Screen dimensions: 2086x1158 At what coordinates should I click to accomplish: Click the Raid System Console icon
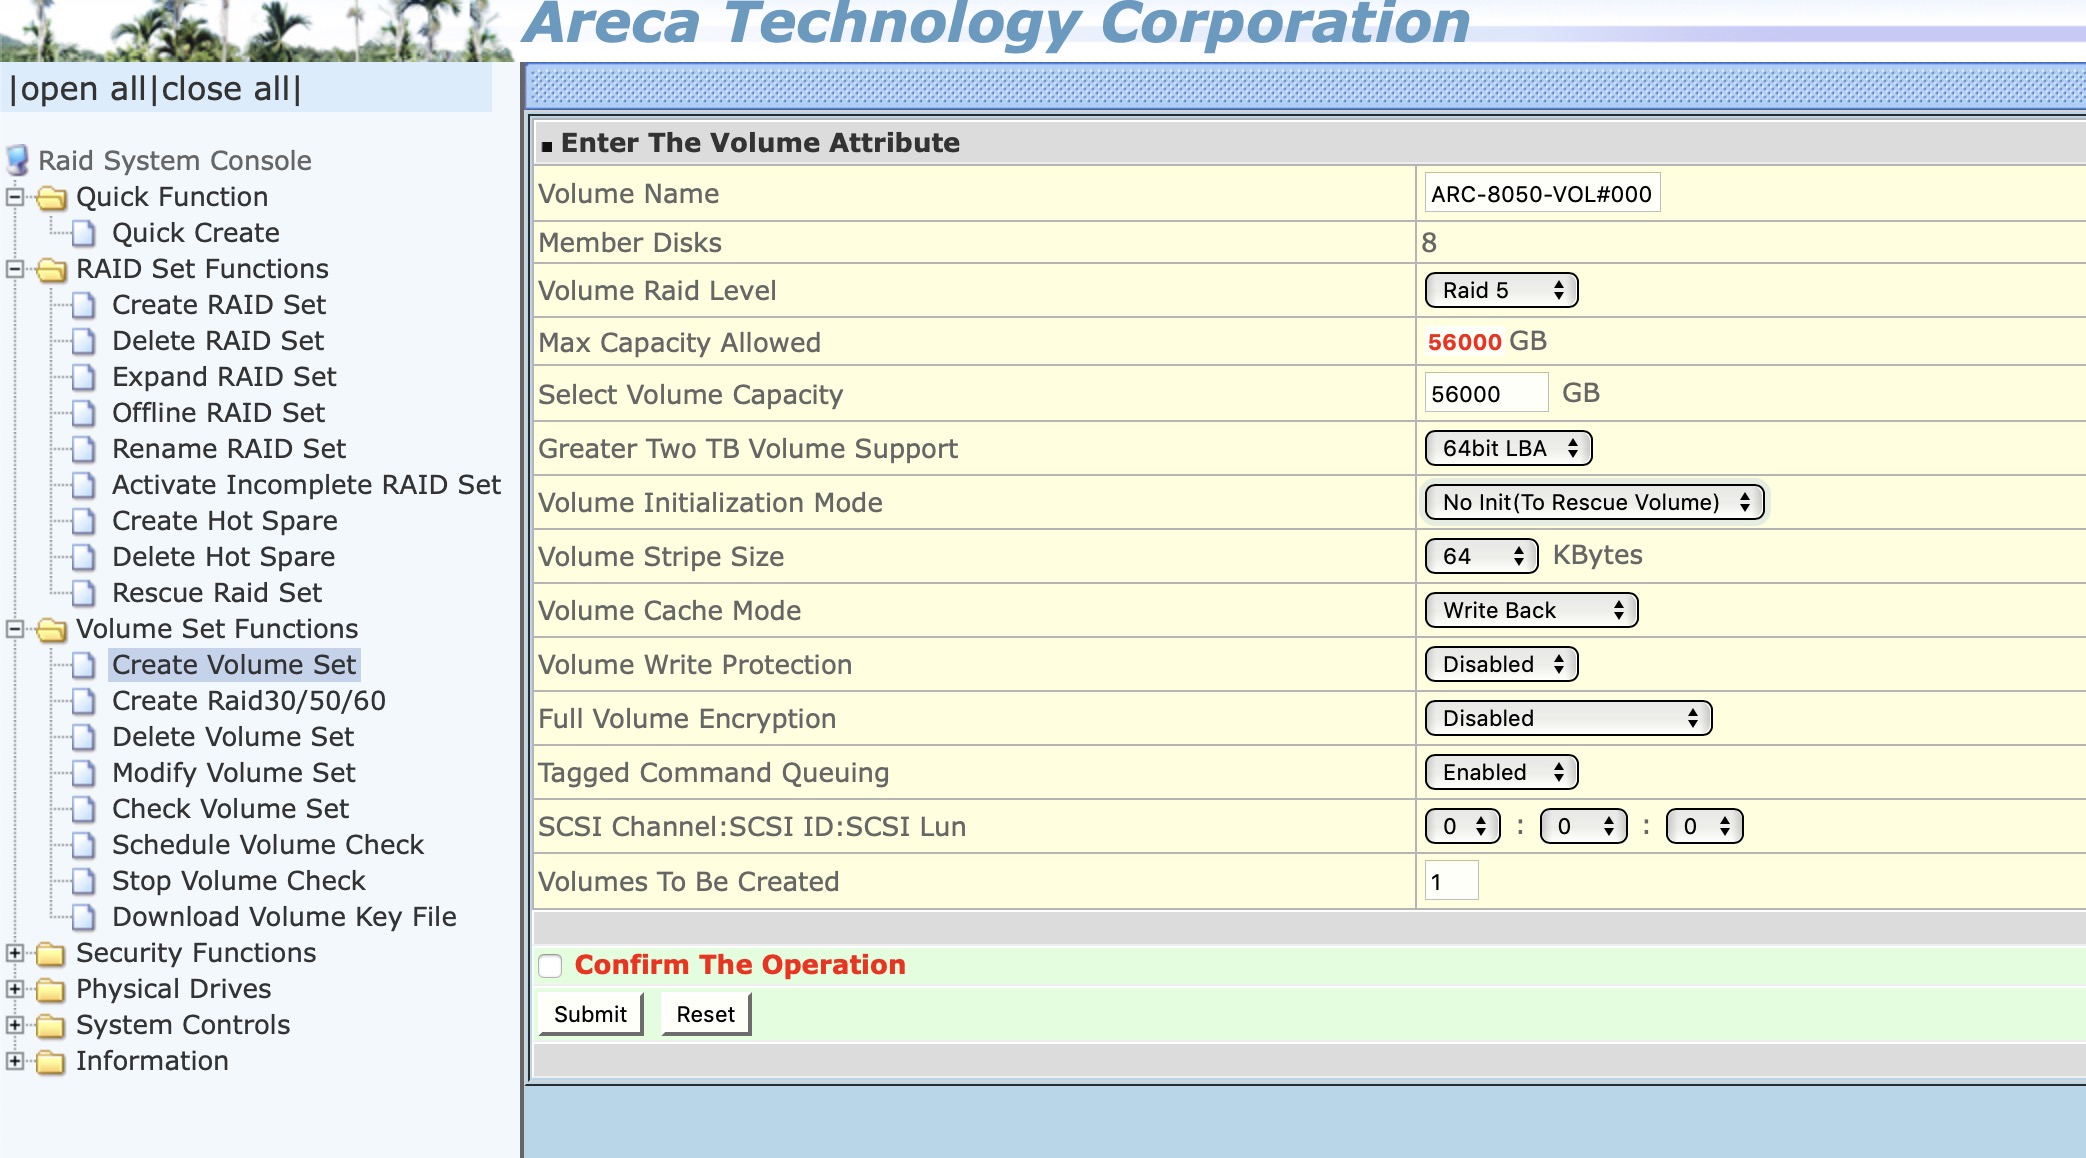(x=17, y=160)
